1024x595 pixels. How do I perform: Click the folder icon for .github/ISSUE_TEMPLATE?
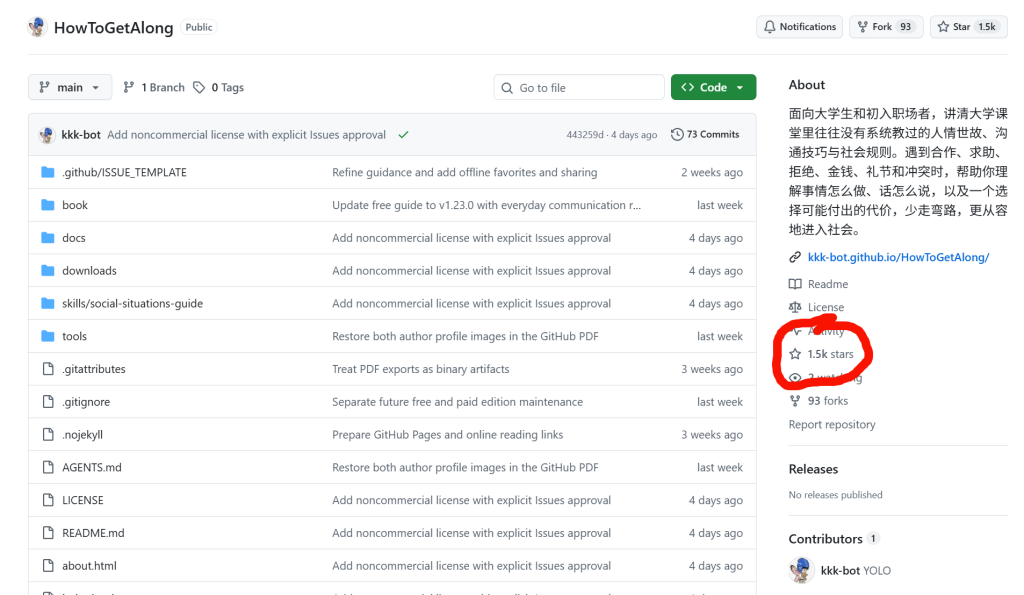[48, 172]
